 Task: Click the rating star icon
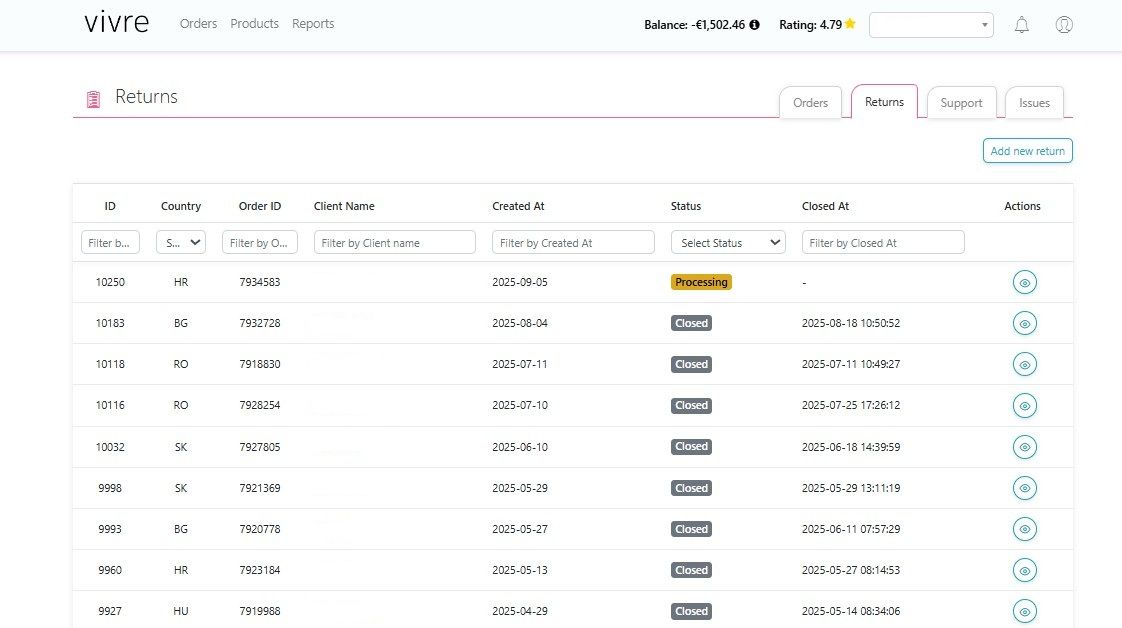[850, 24]
